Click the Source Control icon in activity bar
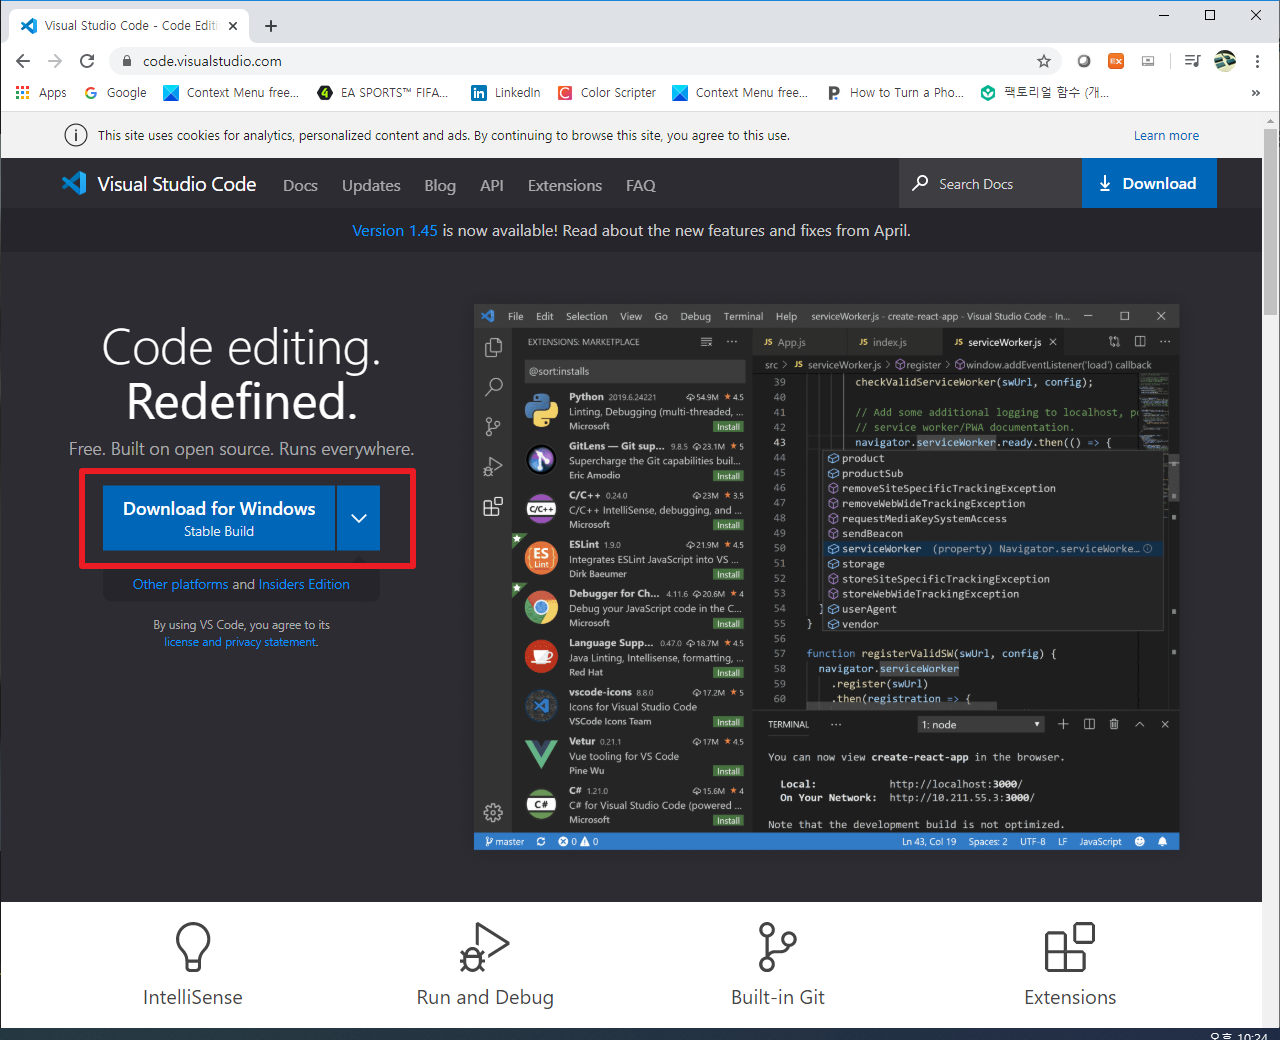This screenshot has width=1280, height=1040. [x=493, y=427]
